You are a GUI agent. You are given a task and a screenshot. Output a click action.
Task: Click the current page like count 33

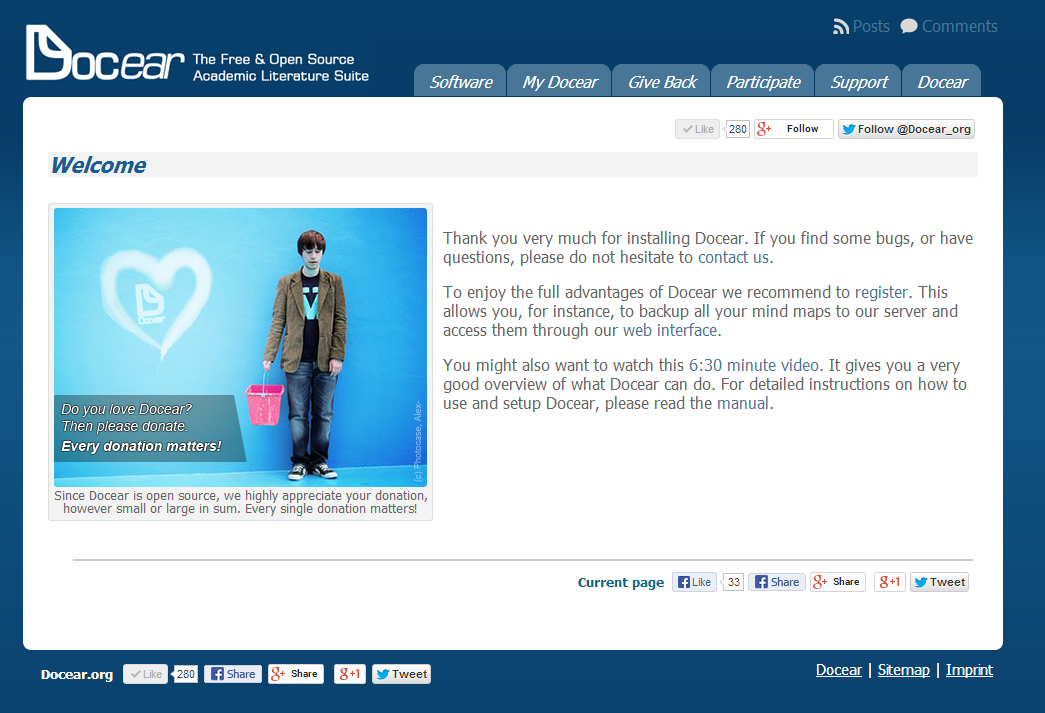[733, 582]
